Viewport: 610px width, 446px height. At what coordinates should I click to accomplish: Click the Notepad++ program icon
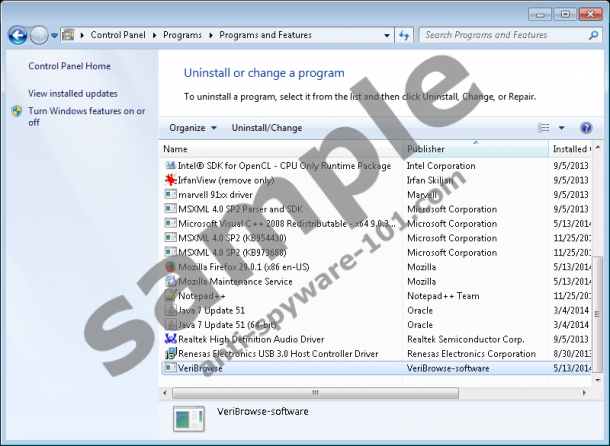coord(170,296)
